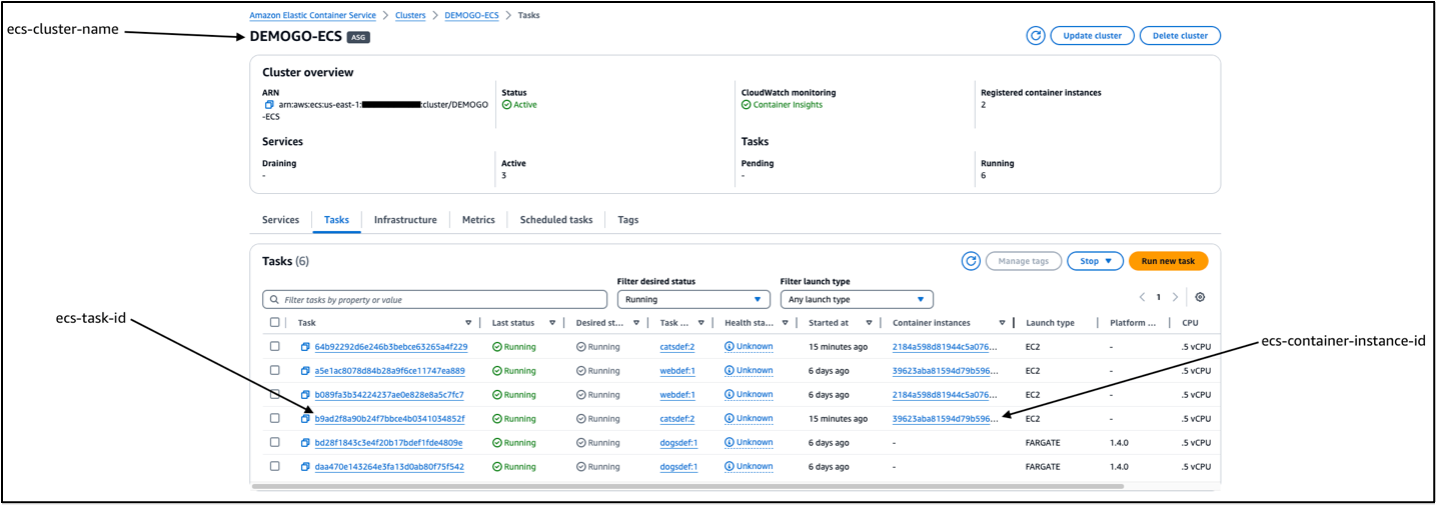Open the Scheduled tasks tab
This screenshot has height=507, width=1439.
[556, 220]
